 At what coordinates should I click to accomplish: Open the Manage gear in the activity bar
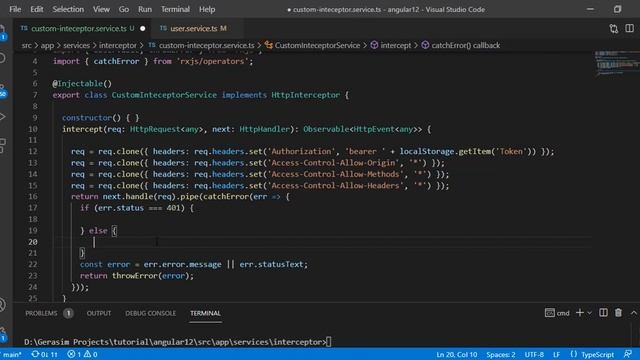pos(3,333)
